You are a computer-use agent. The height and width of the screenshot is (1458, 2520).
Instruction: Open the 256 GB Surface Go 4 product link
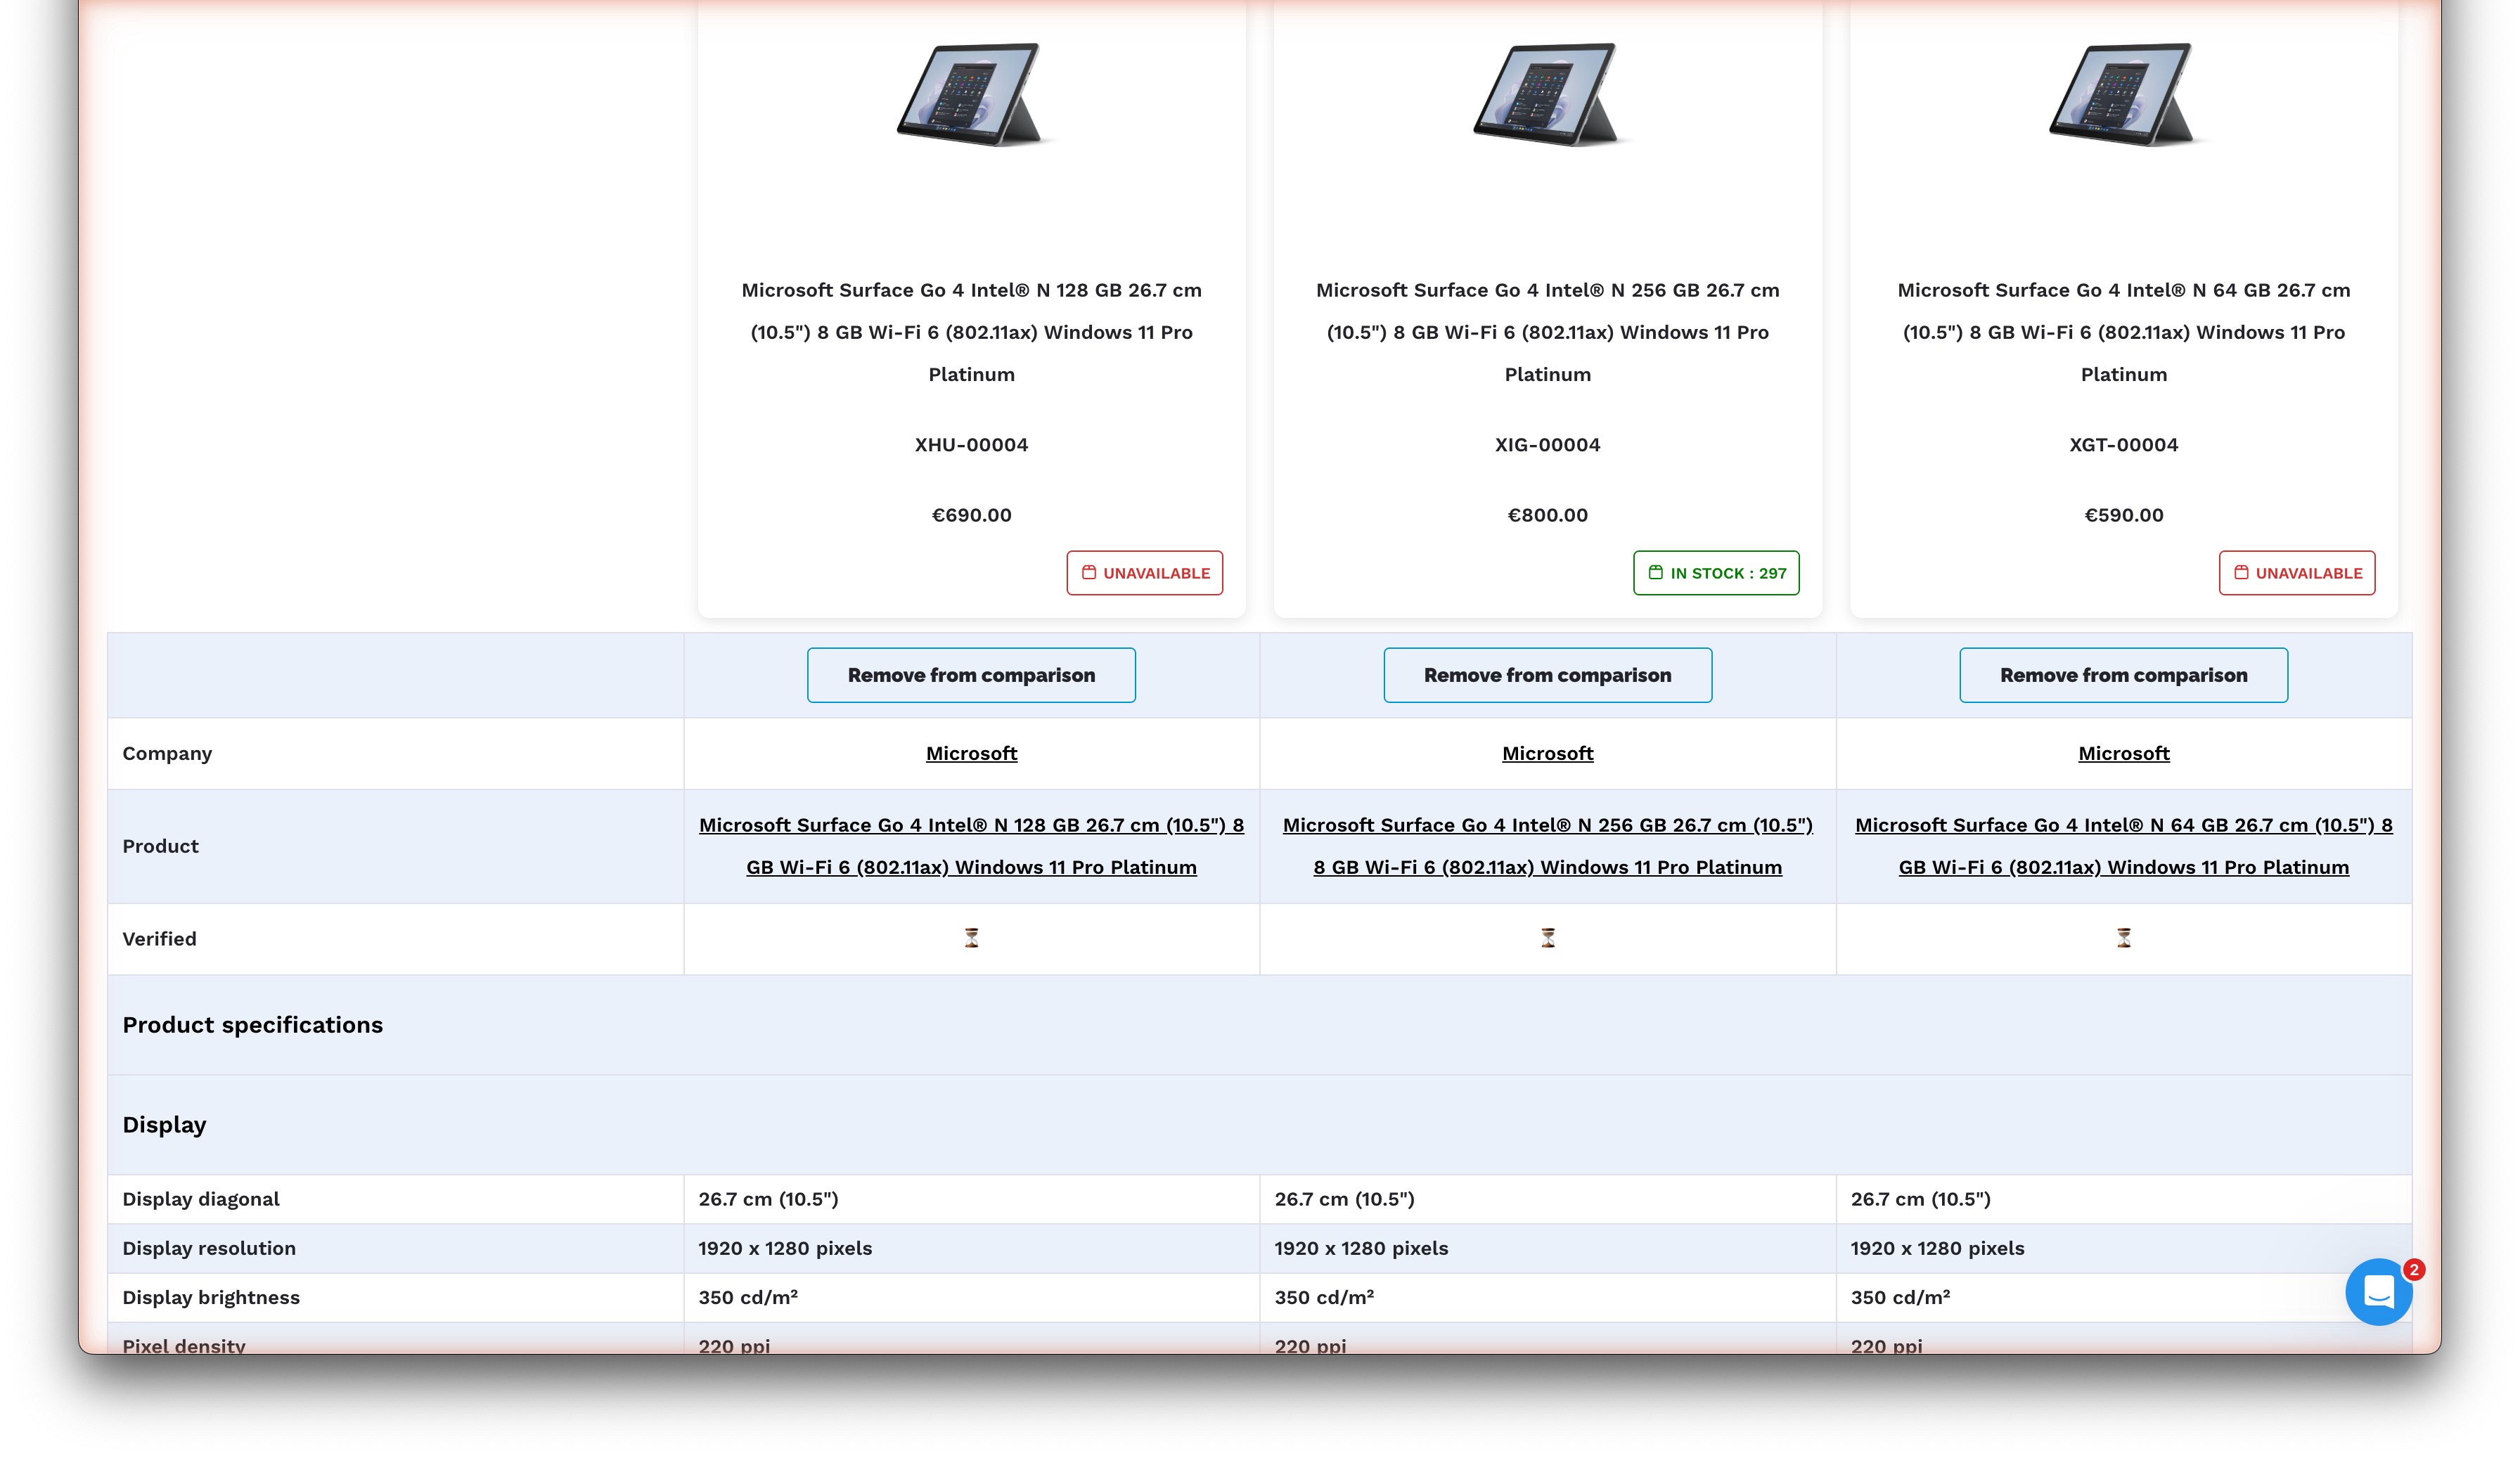click(1547, 845)
